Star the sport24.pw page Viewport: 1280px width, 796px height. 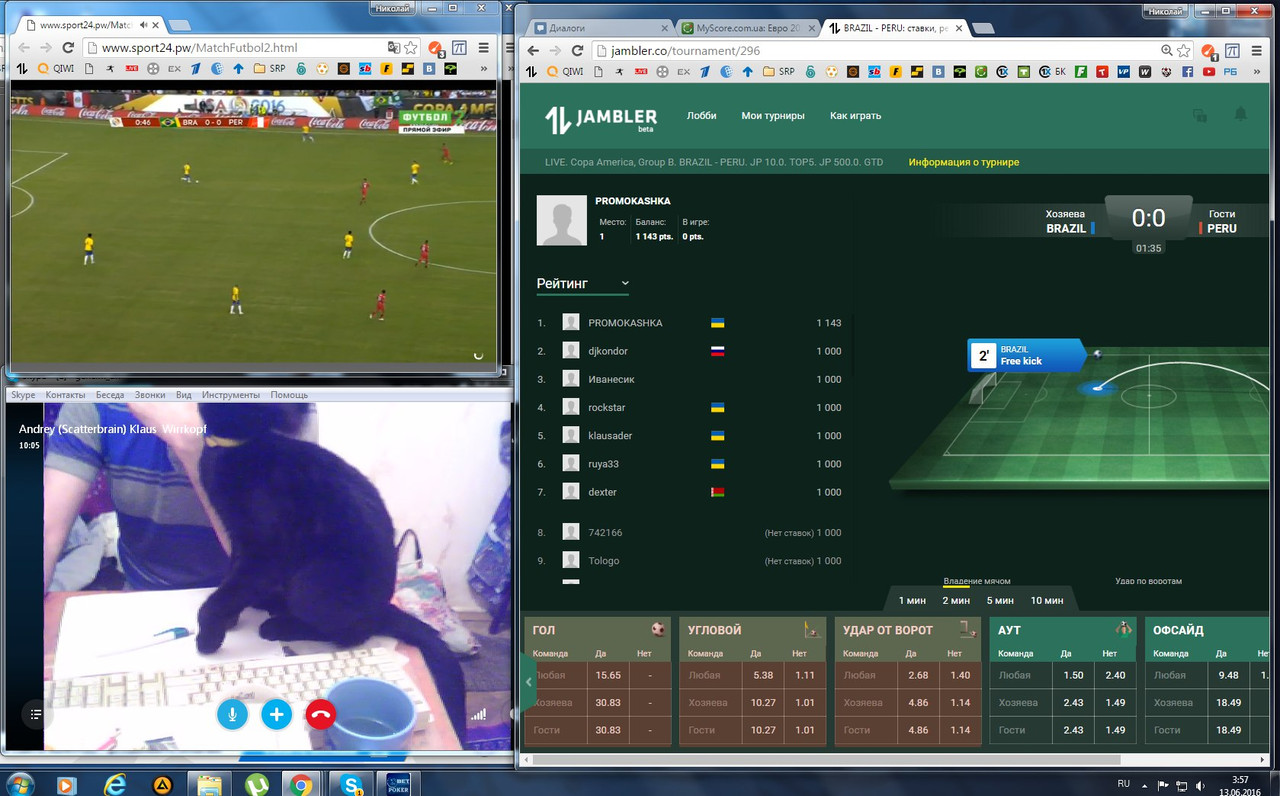coord(411,47)
